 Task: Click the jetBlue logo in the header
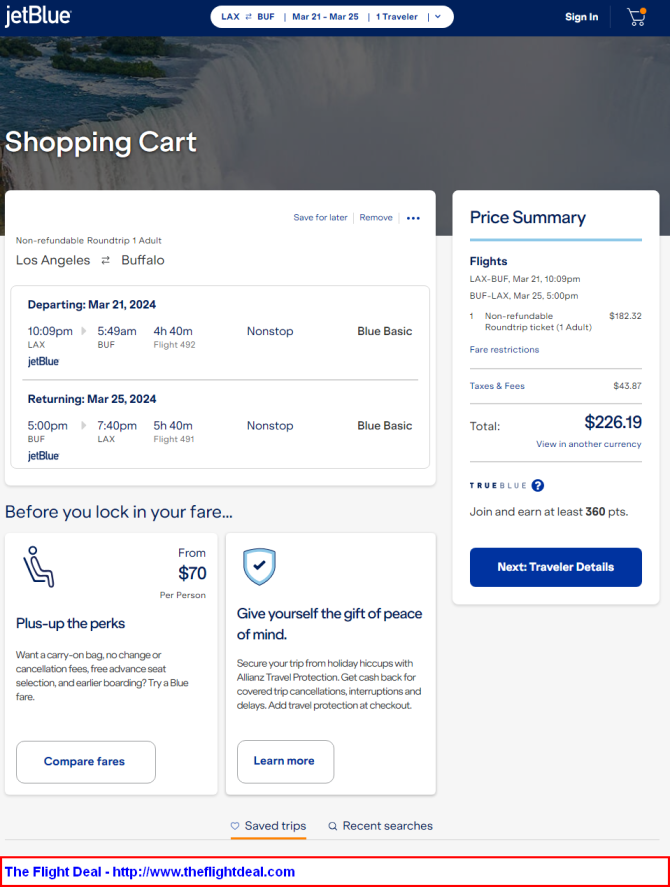(x=38, y=16)
